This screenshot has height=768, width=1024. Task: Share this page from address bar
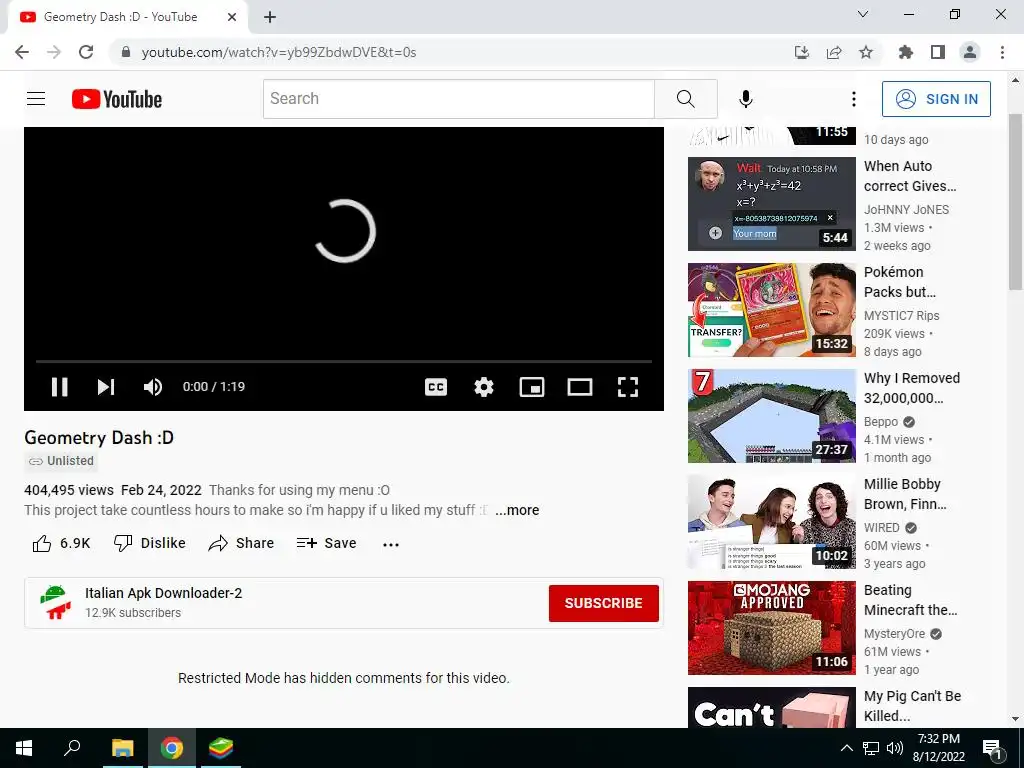pyautogui.click(x=834, y=52)
